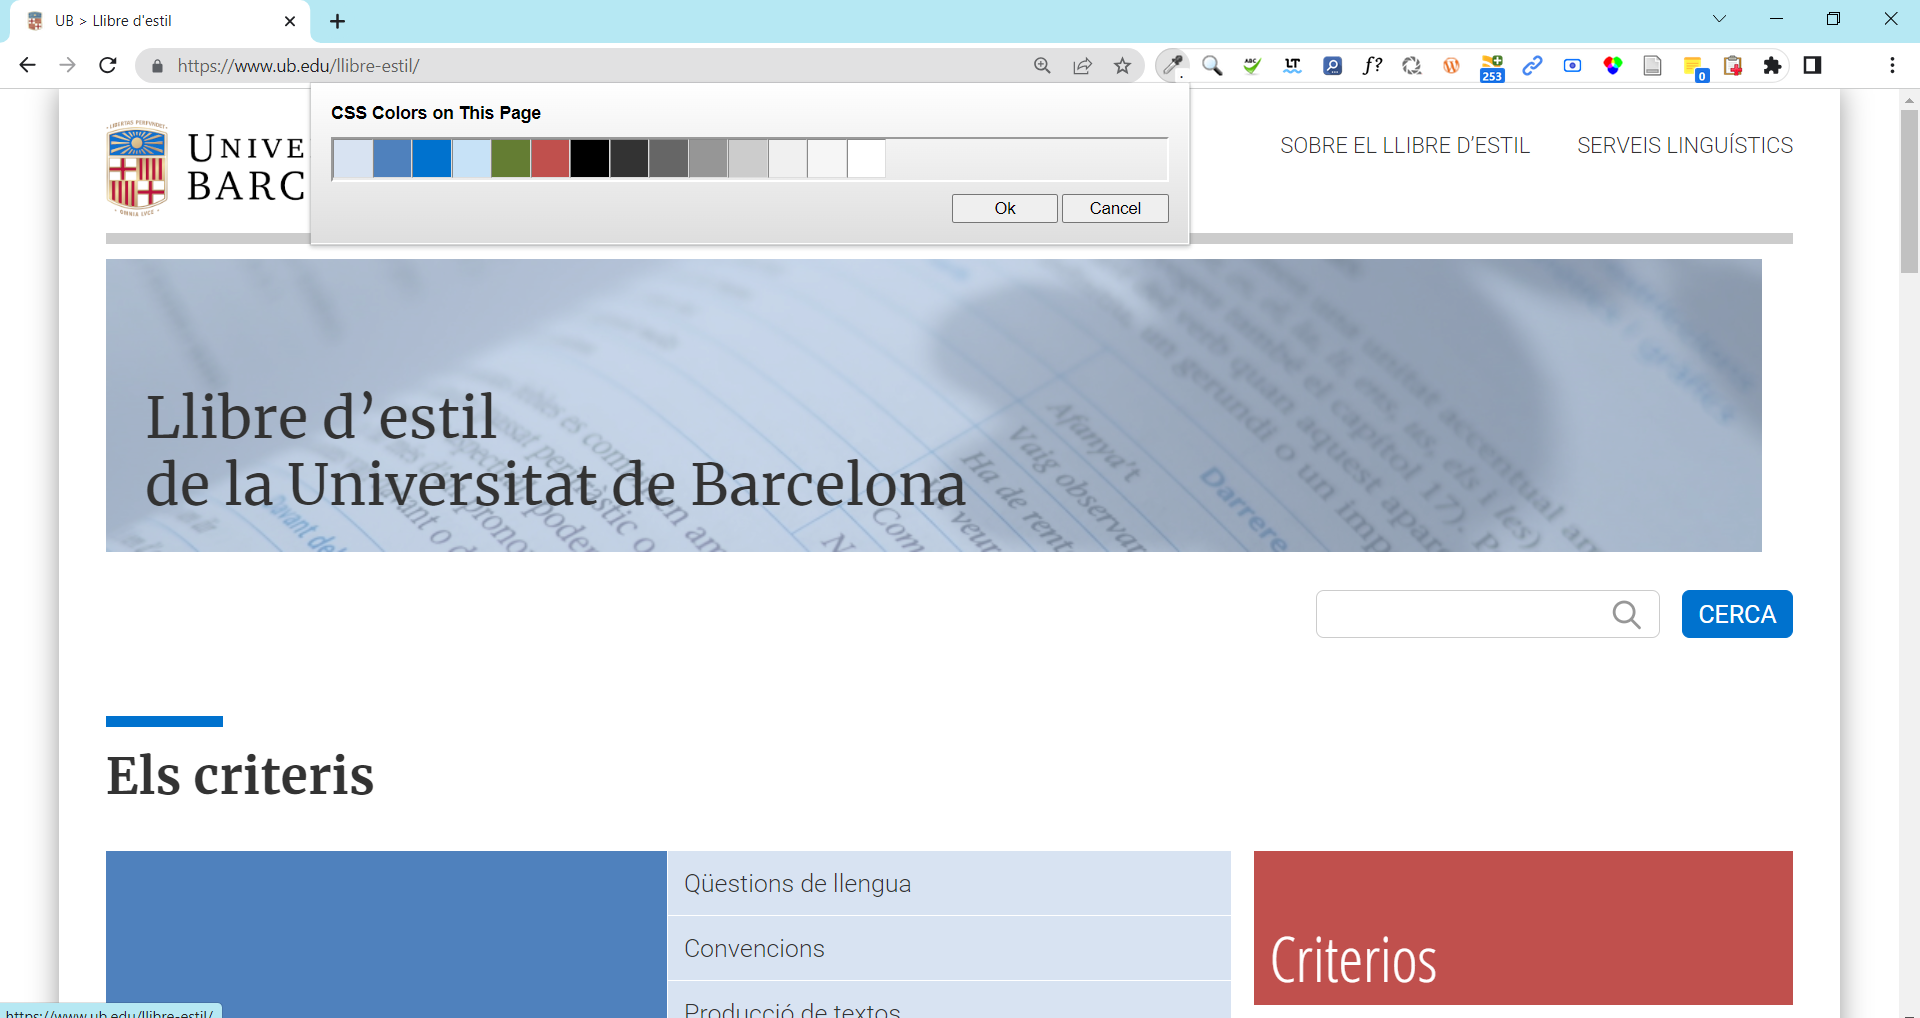
Task: Open the magnifier search extension
Action: pos(1213,66)
